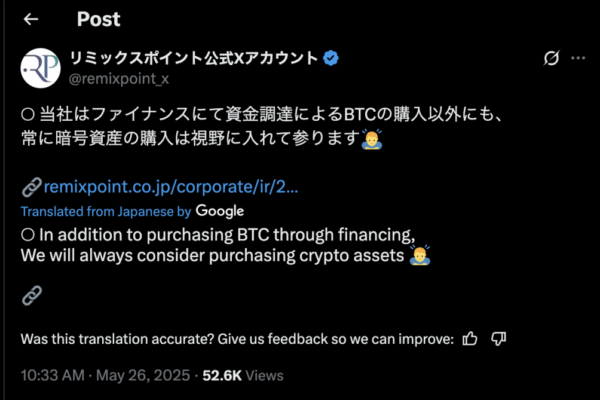Click the chain icon beside remixpoint.co.jp URL
This screenshot has height=400, width=600.
click(x=31, y=187)
